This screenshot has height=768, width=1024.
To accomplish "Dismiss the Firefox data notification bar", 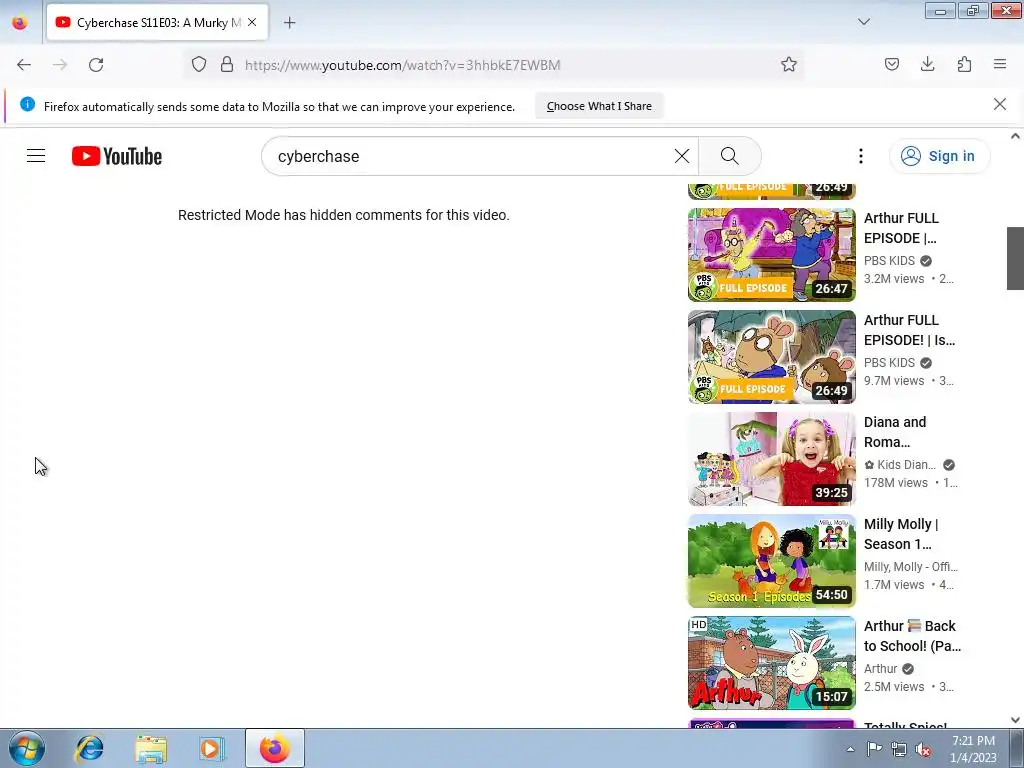I will [x=999, y=104].
